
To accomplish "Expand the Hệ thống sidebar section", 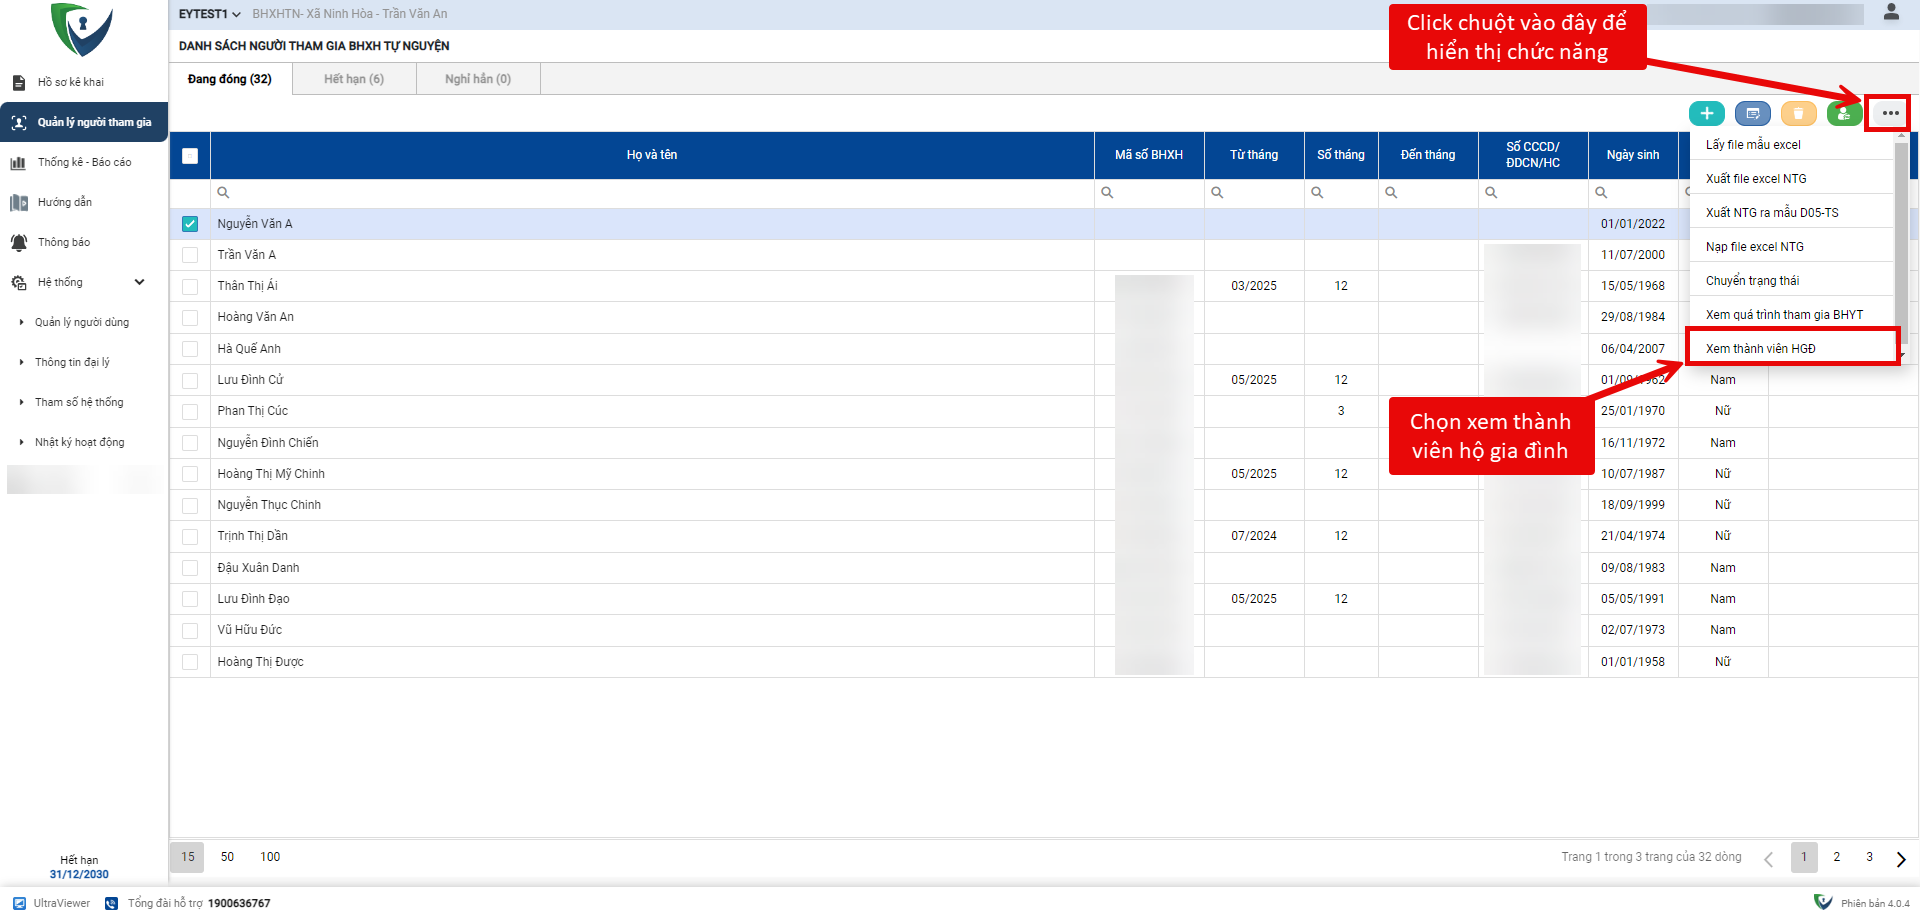I will point(139,282).
